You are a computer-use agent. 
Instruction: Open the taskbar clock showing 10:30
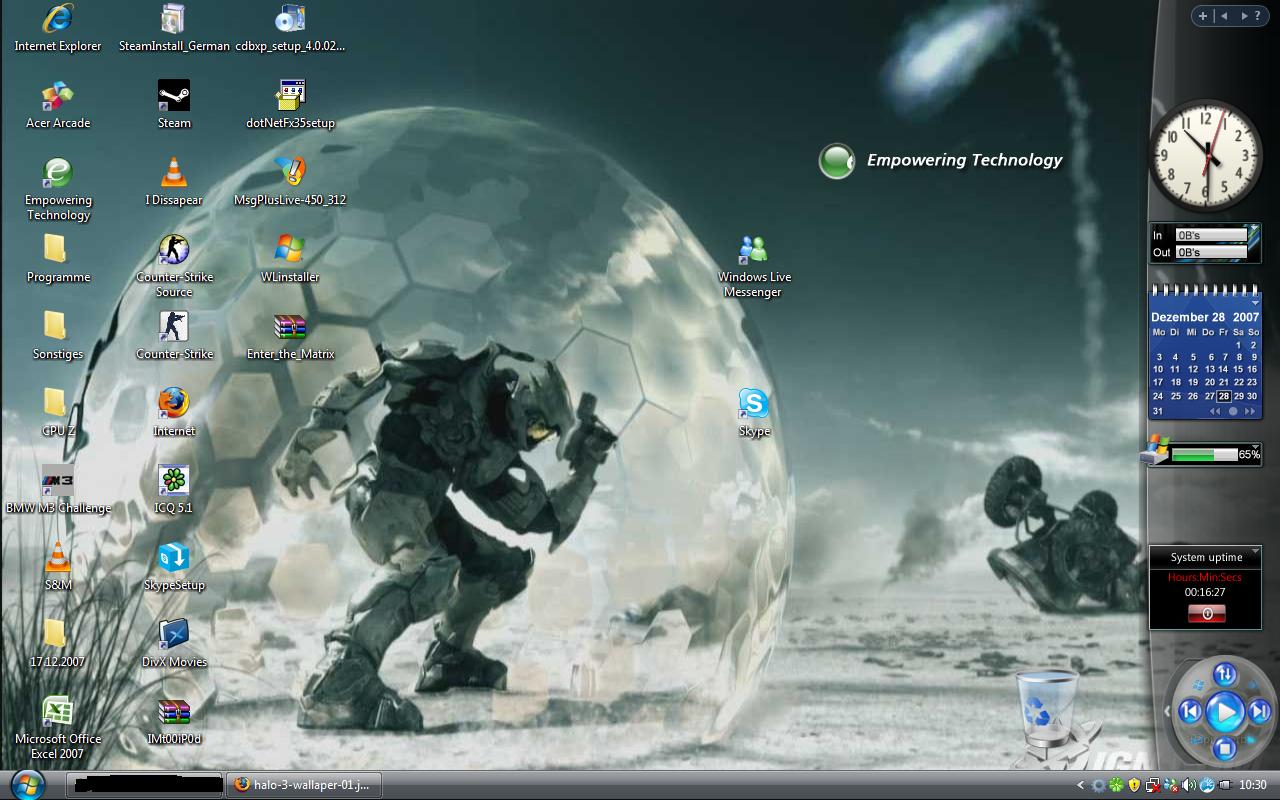point(1253,786)
